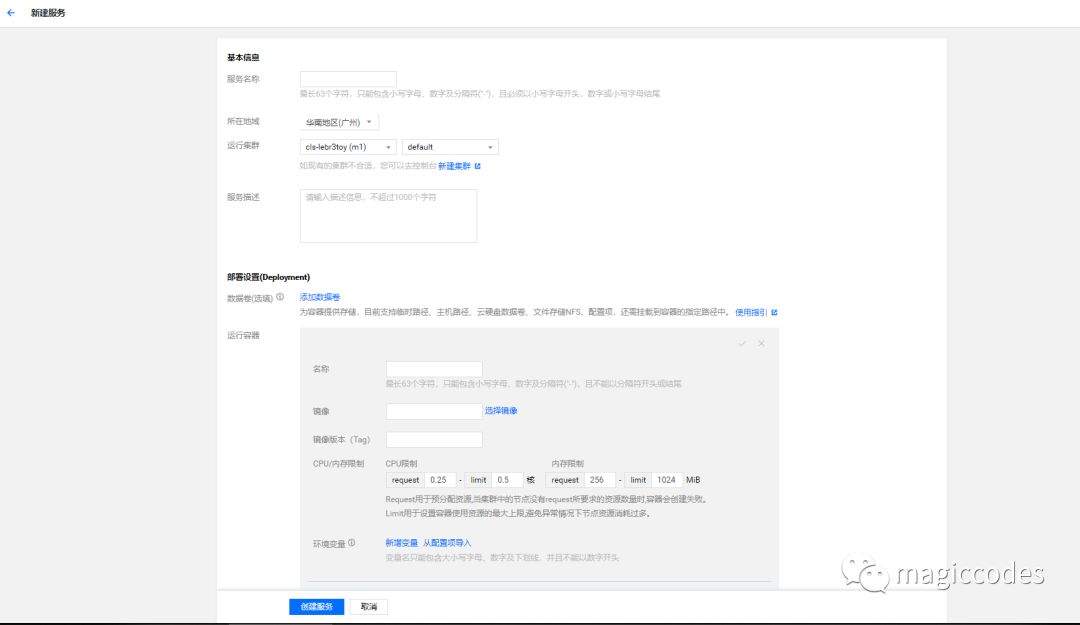1080x625 pixels.
Task: Click memory request field showing 256
Action: pos(600,480)
